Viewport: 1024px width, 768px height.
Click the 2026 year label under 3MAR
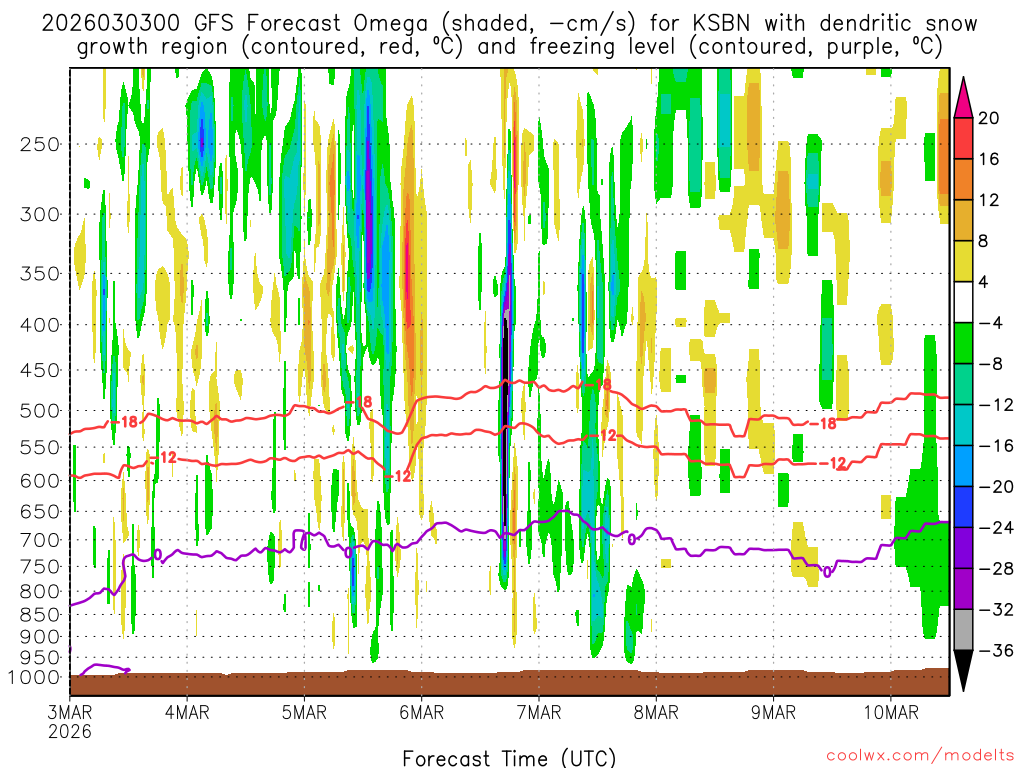[x=70, y=731]
